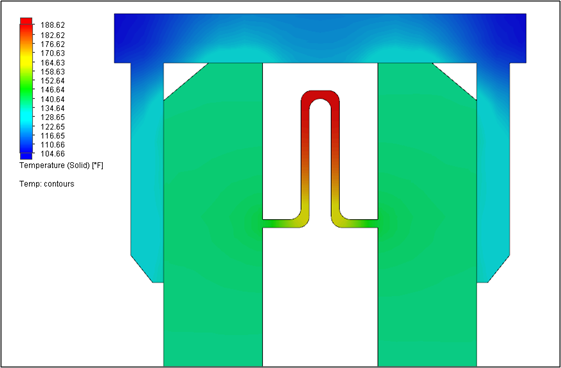Click the temperature color scale bar

(x=26, y=88)
